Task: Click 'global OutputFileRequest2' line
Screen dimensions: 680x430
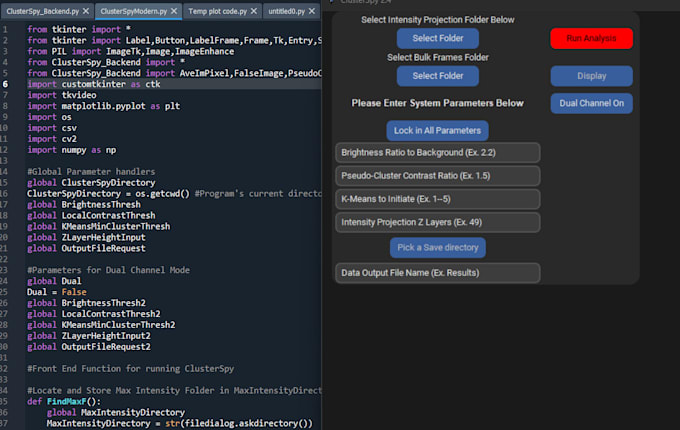Action: coord(89,347)
